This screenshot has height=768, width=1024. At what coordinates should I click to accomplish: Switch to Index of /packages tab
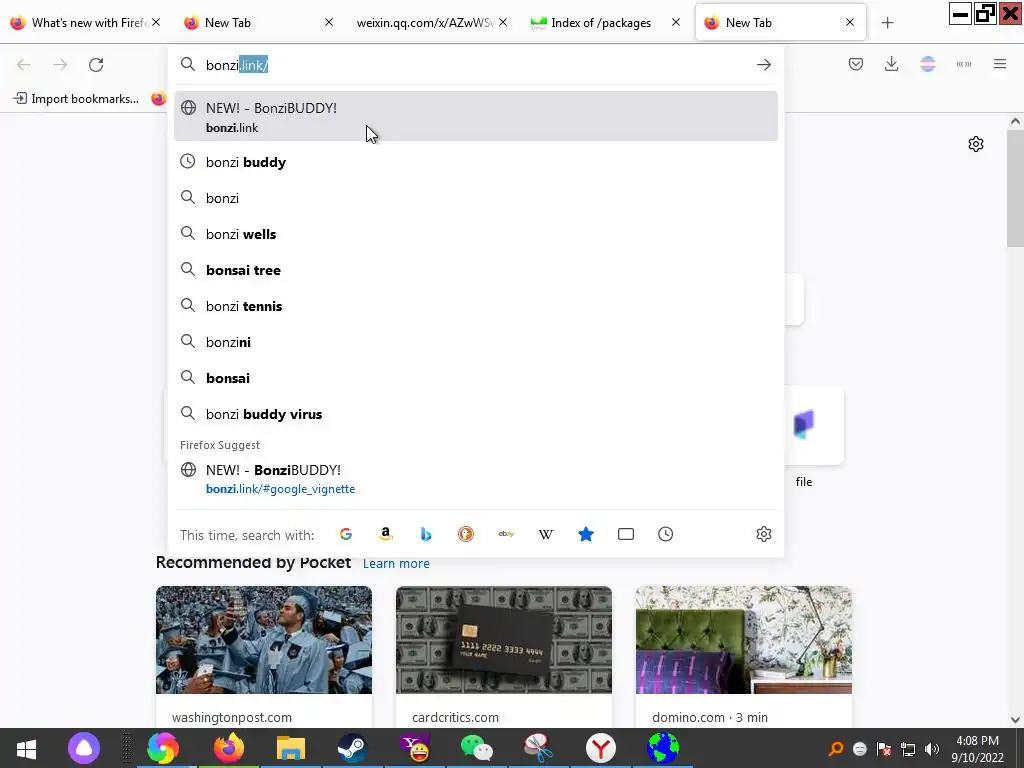[601, 23]
